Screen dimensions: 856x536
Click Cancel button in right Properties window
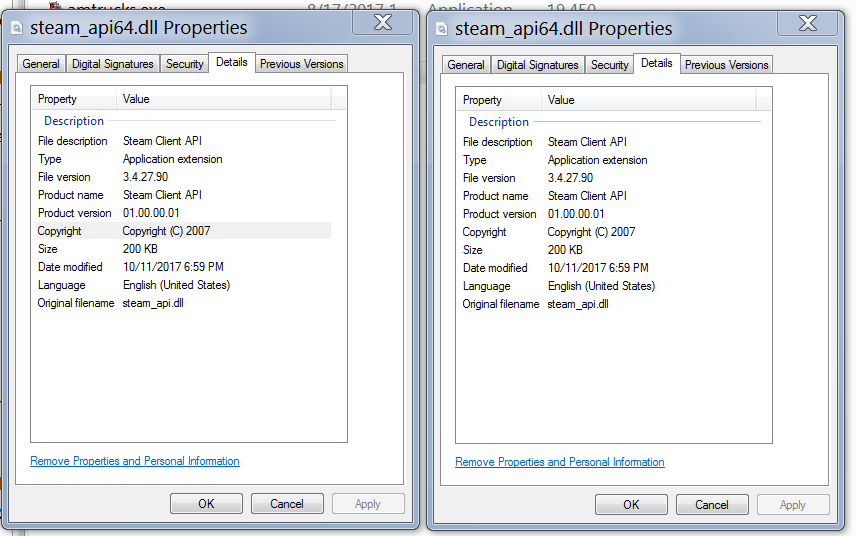(x=712, y=505)
